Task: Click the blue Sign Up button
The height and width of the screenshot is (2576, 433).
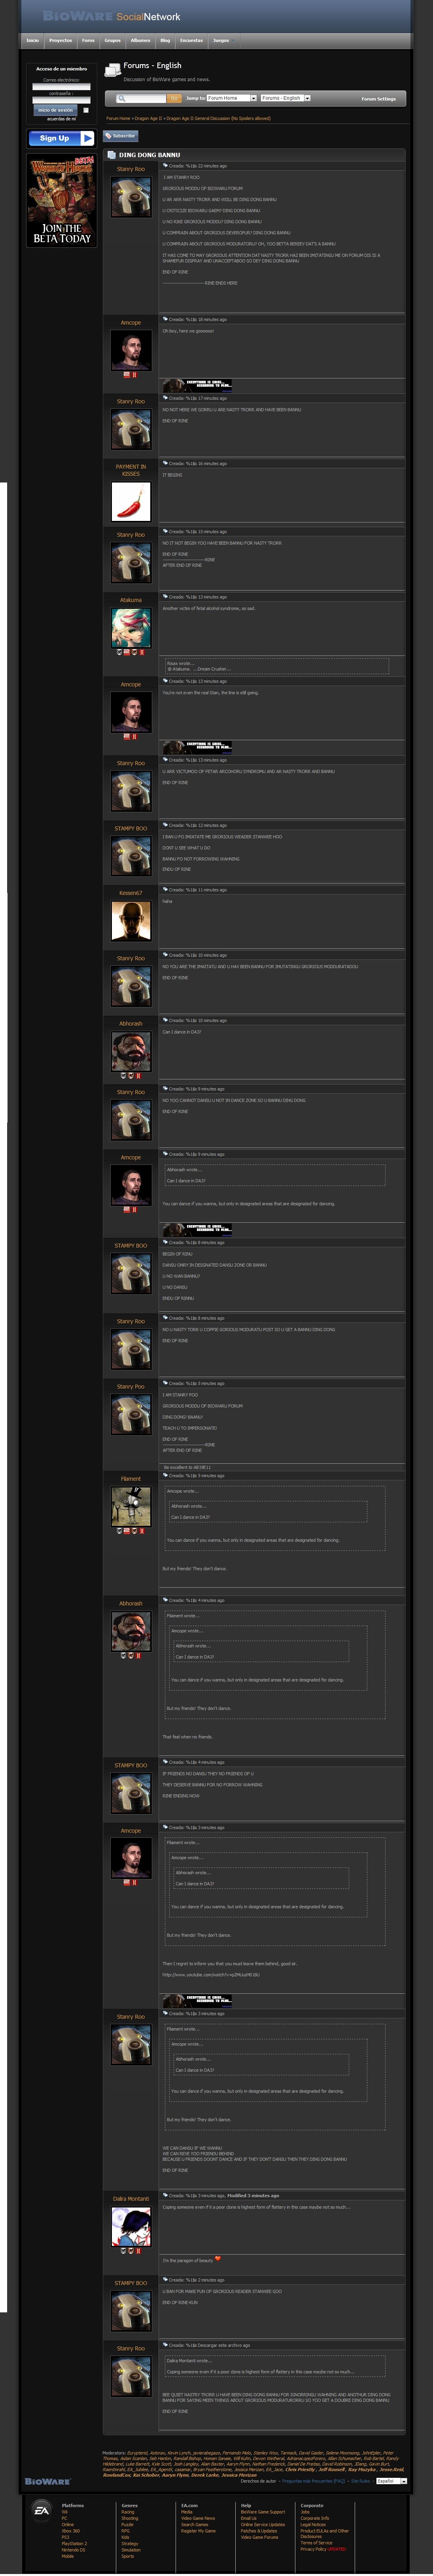Action: pos(61,138)
